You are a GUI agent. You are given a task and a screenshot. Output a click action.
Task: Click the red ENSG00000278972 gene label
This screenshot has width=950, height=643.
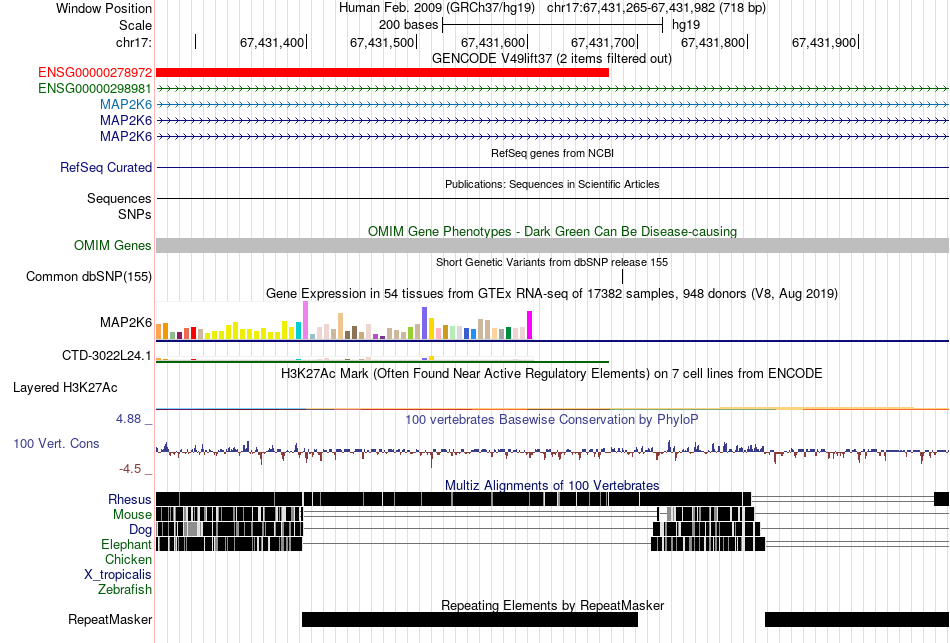[95, 73]
